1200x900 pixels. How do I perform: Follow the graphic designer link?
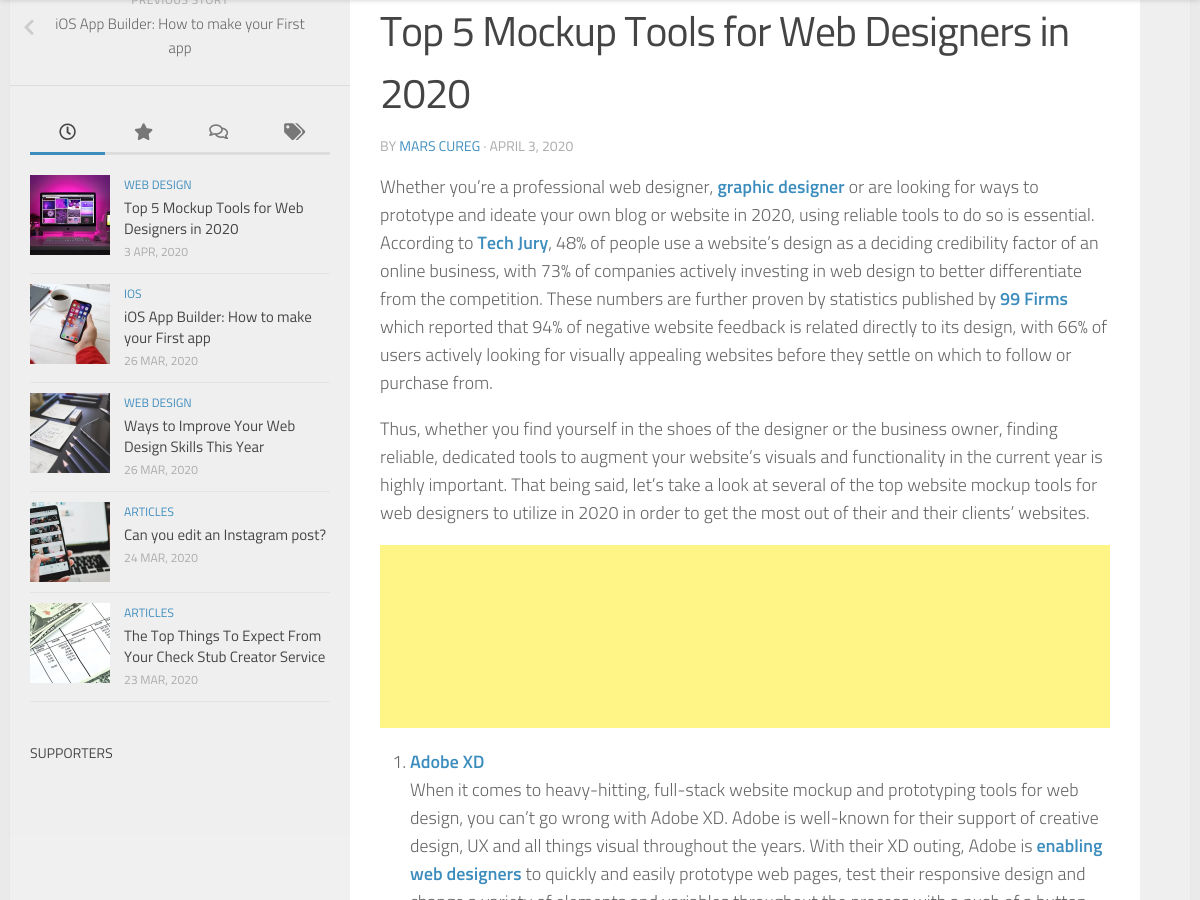780,187
